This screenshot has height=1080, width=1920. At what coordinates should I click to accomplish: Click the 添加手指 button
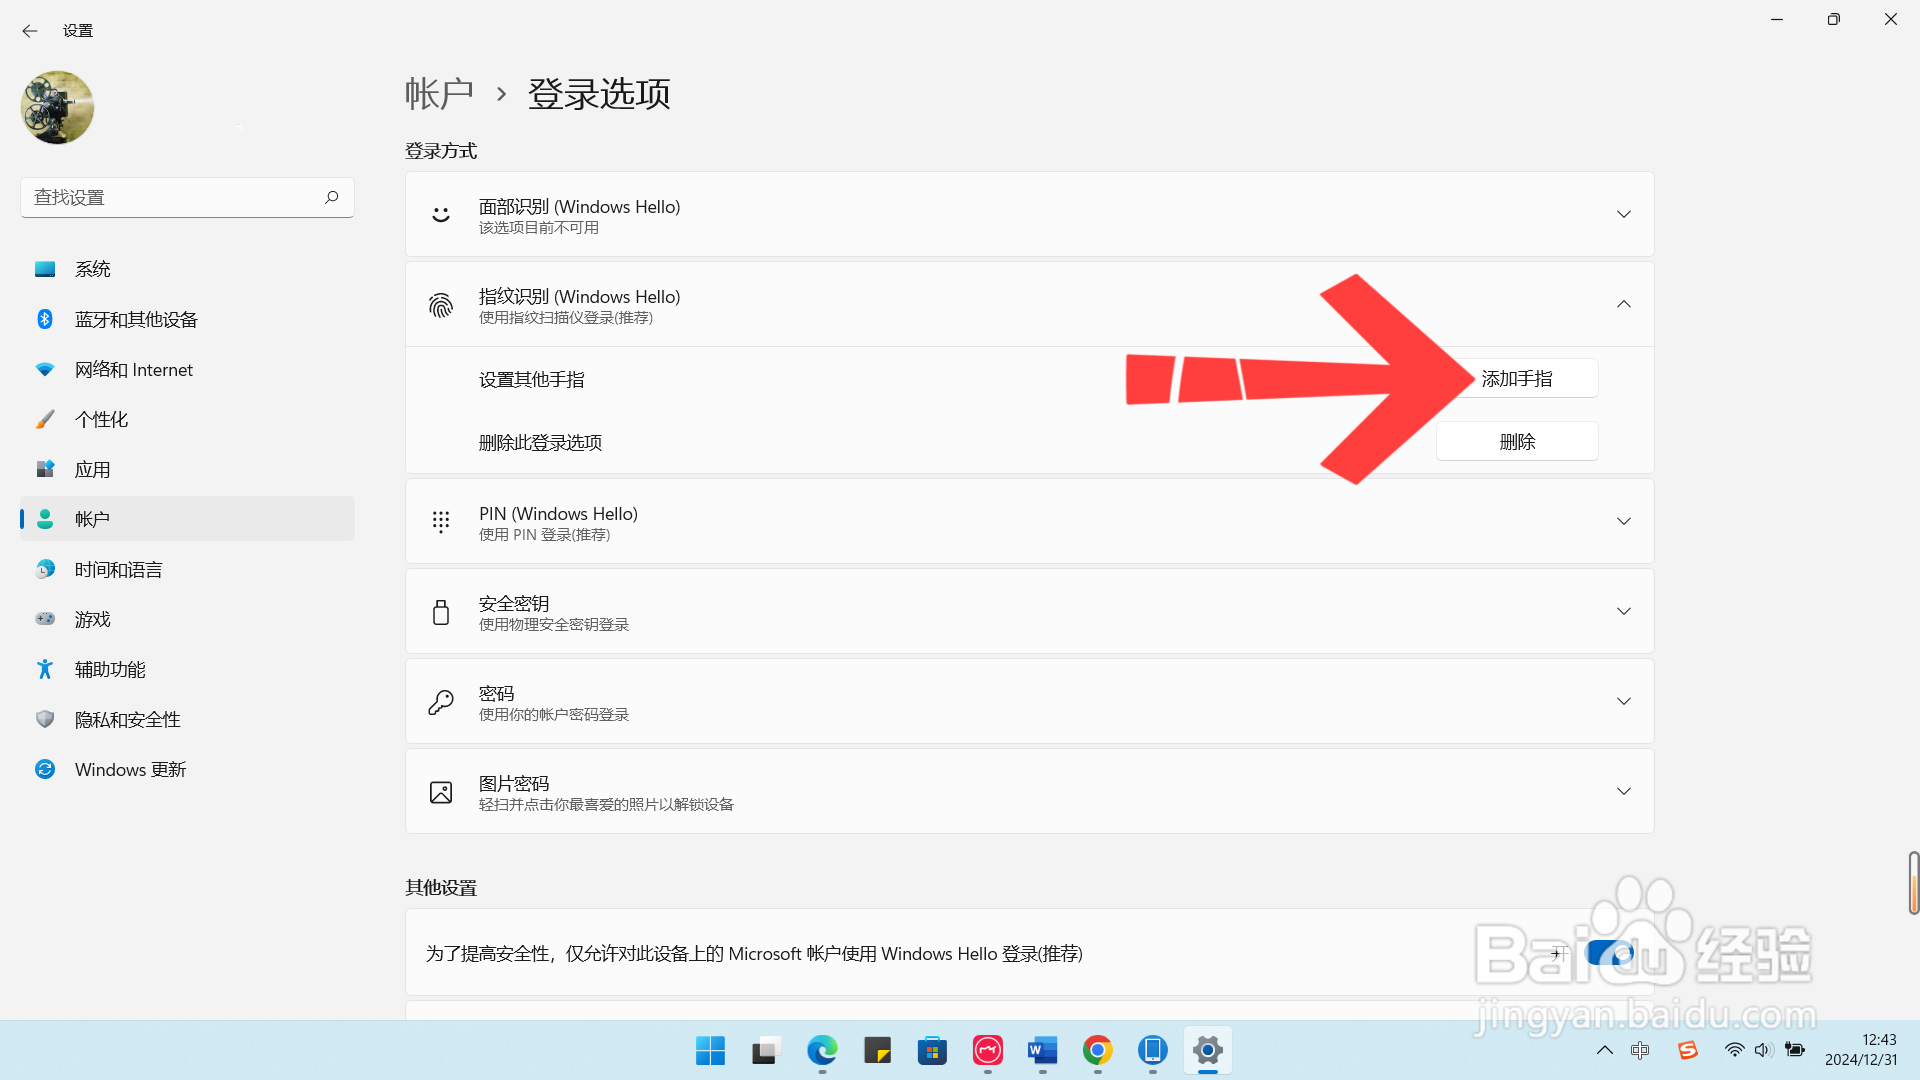pyautogui.click(x=1517, y=379)
